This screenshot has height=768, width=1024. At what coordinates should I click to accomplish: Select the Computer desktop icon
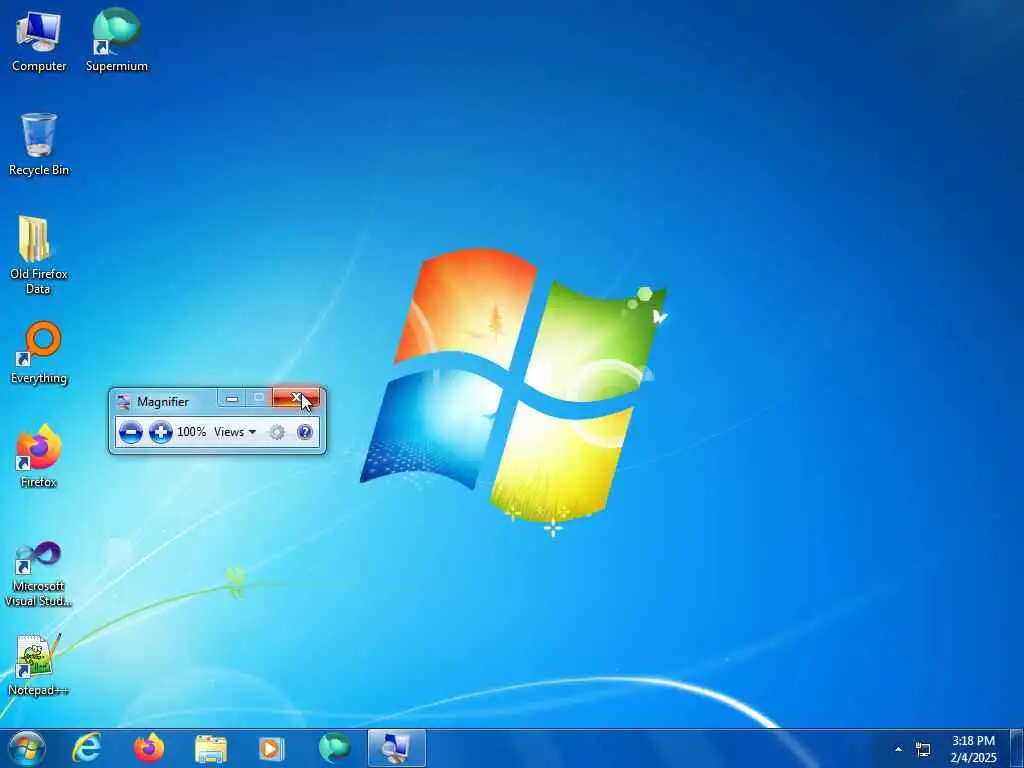coord(39,41)
